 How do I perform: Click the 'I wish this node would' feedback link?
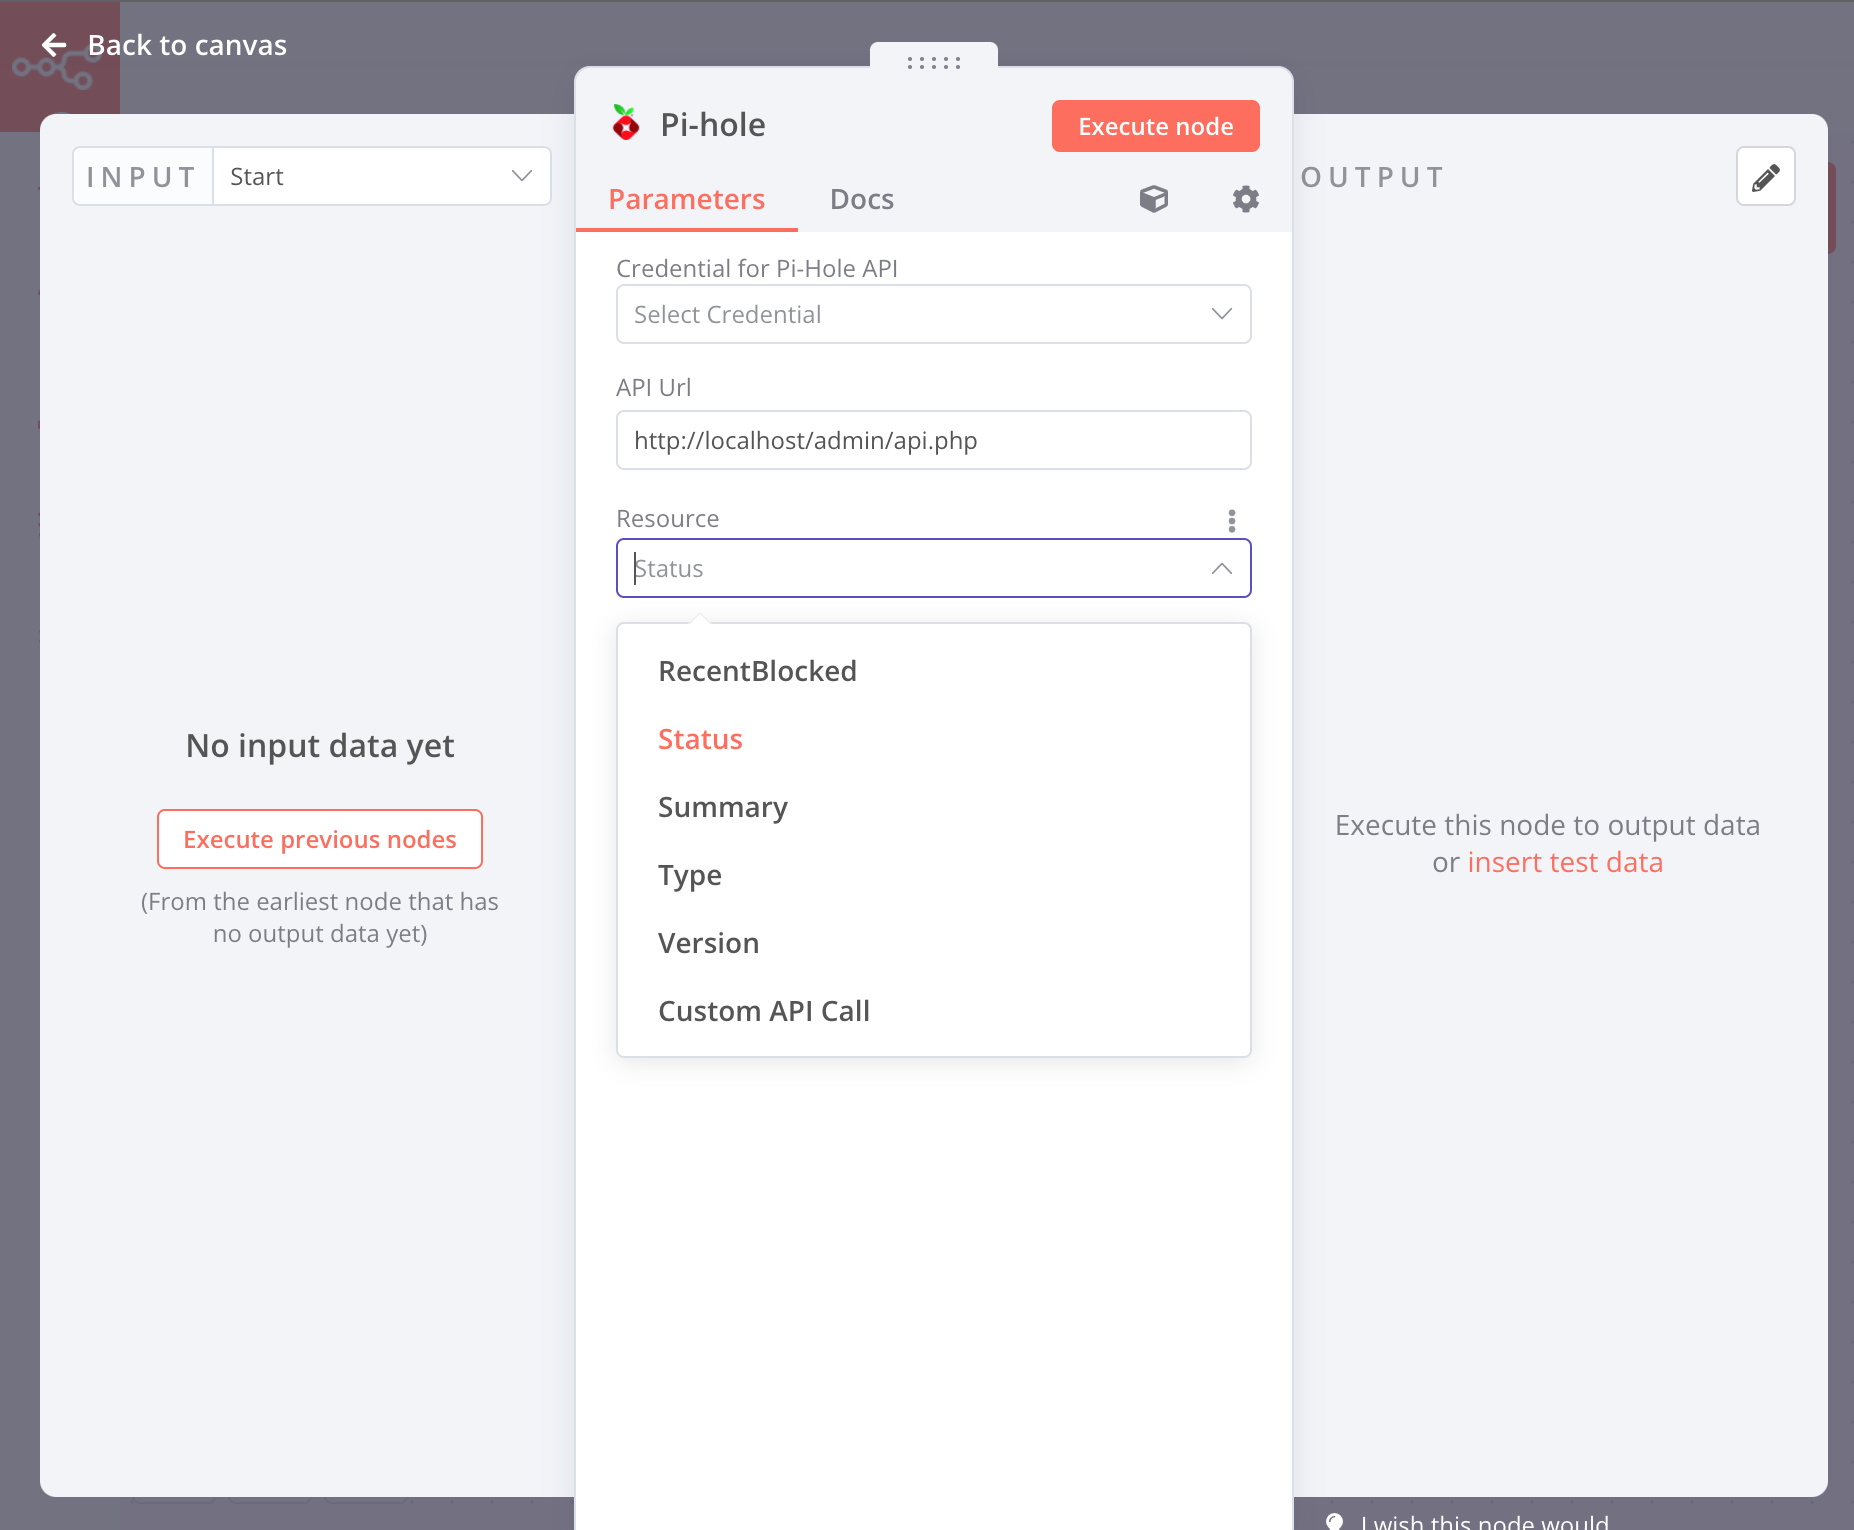click(1484, 1520)
